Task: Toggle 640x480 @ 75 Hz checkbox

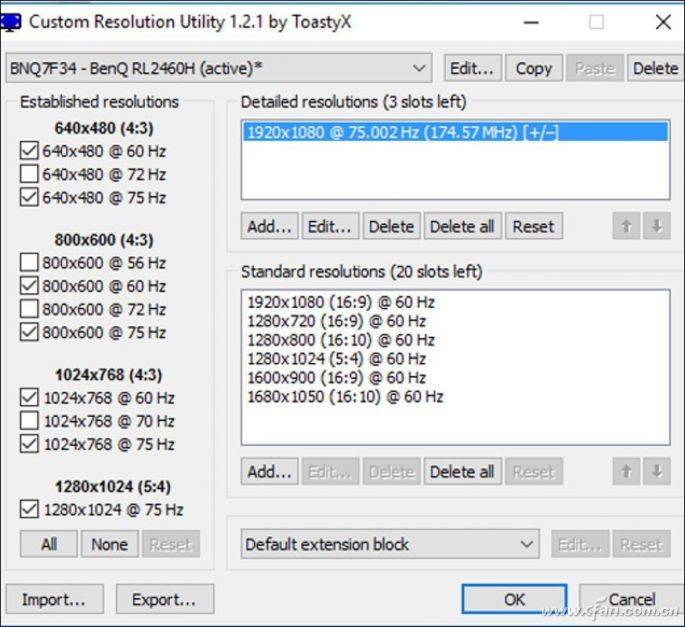Action: tap(29, 197)
